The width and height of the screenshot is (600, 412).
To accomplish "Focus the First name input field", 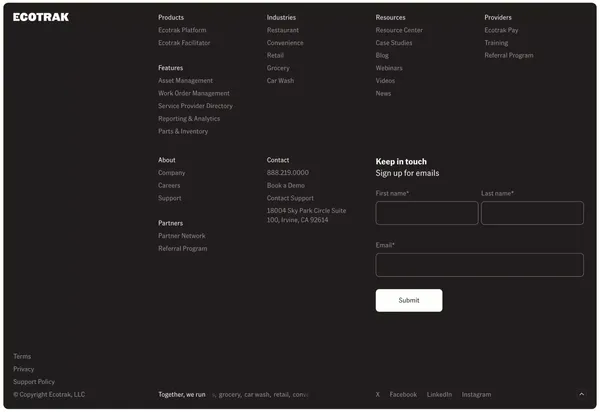I will click(427, 213).
